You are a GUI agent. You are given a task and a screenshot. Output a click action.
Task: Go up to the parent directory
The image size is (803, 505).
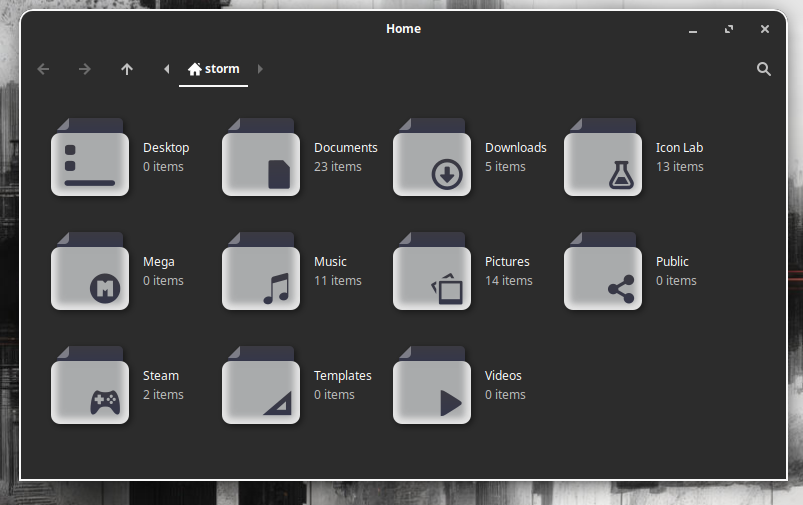[127, 69]
